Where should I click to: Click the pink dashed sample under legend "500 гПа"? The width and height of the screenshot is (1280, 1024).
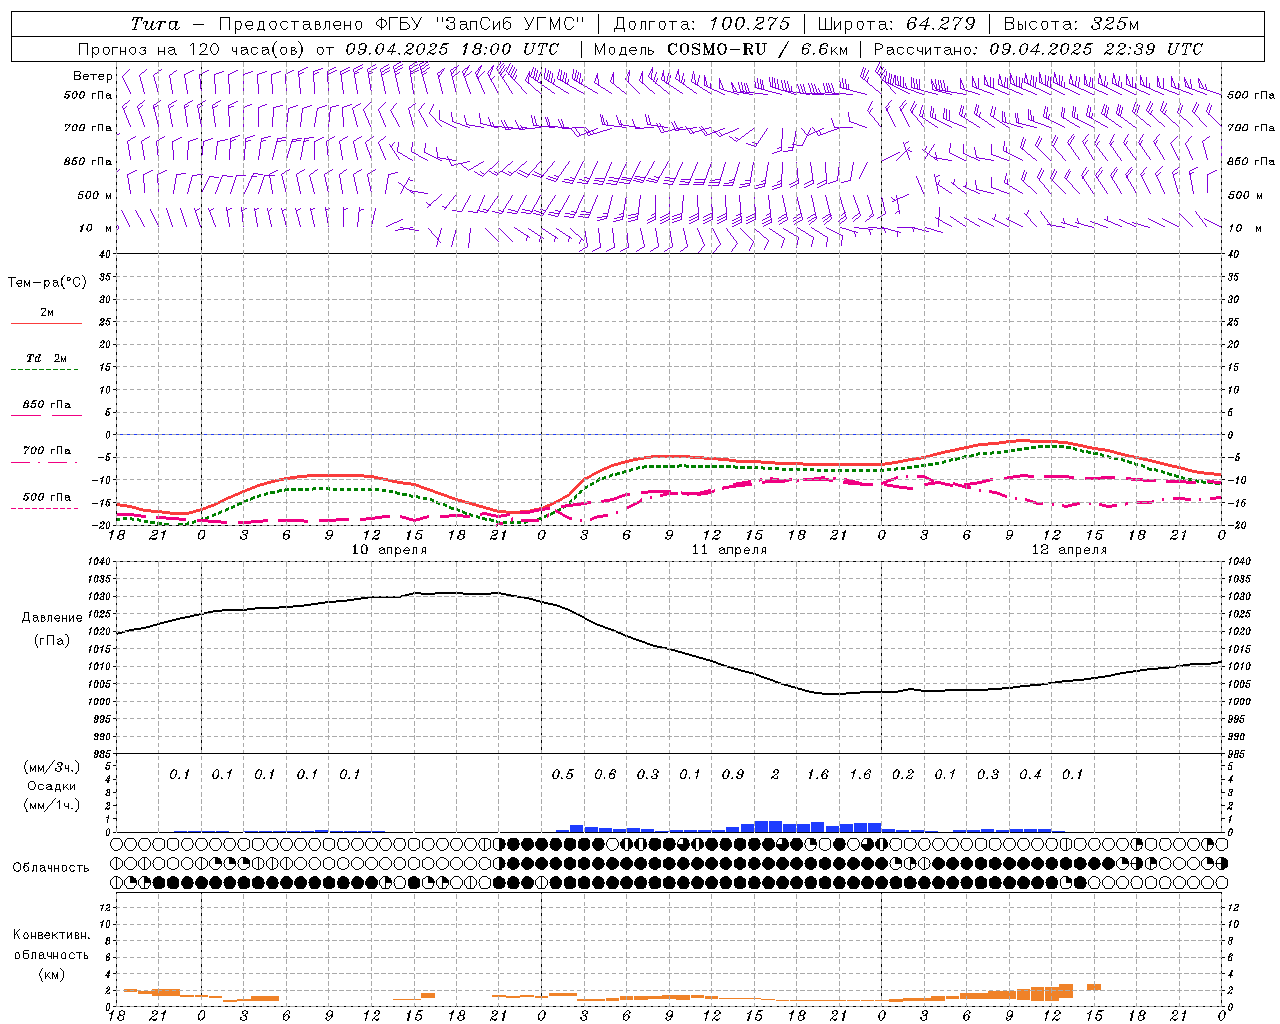(x=44, y=508)
